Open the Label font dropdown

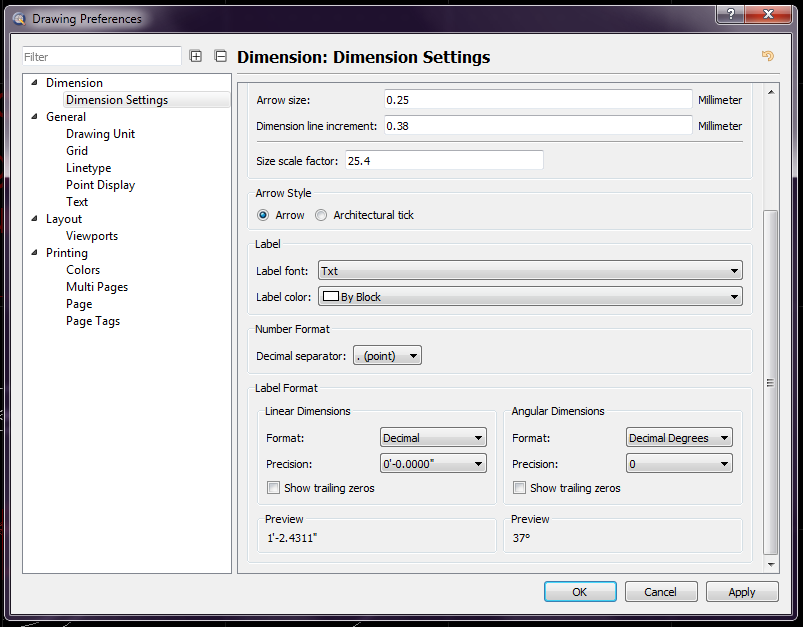click(x=530, y=270)
